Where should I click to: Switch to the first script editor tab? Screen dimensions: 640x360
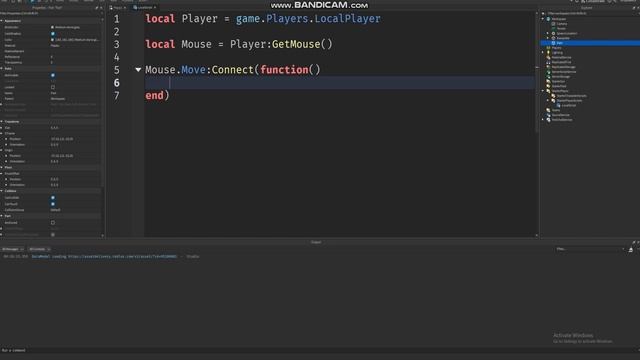118,7
